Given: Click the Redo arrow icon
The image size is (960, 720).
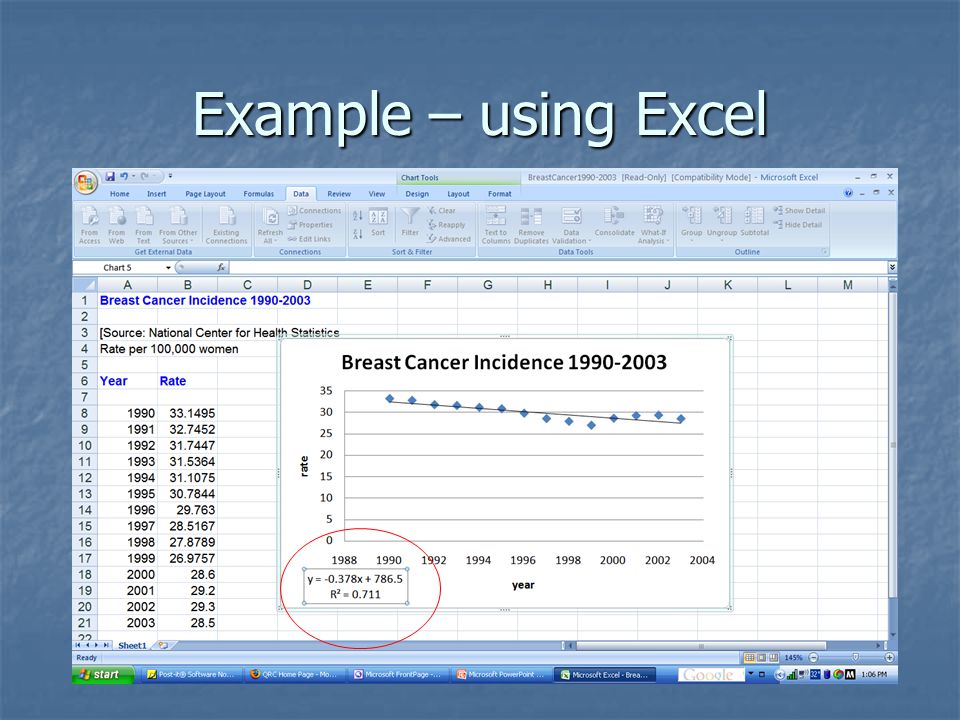Looking at the screenshot, I should point(145,176).
